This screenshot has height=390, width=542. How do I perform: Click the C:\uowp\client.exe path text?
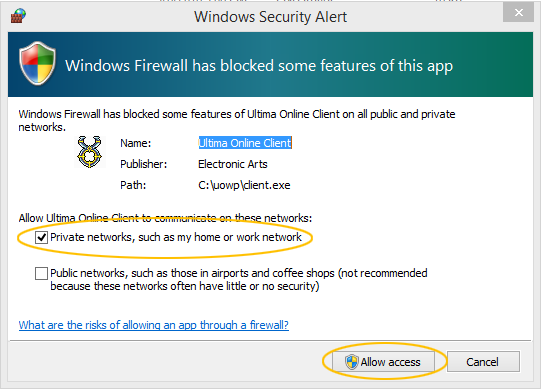click(244, 185)
